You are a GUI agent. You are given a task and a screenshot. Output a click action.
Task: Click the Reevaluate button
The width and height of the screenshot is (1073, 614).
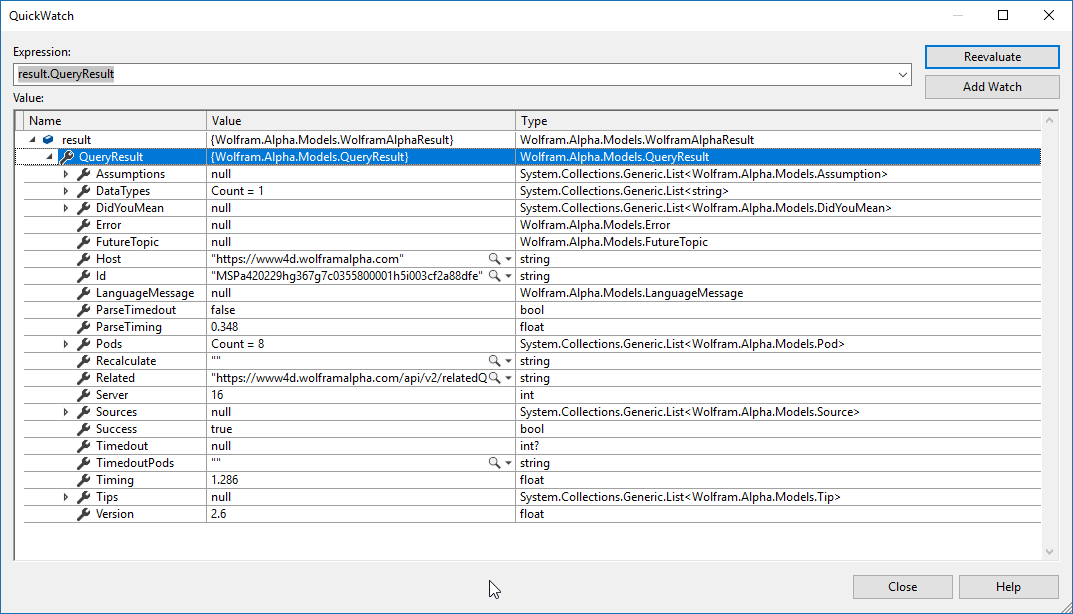tap(992, 57)
